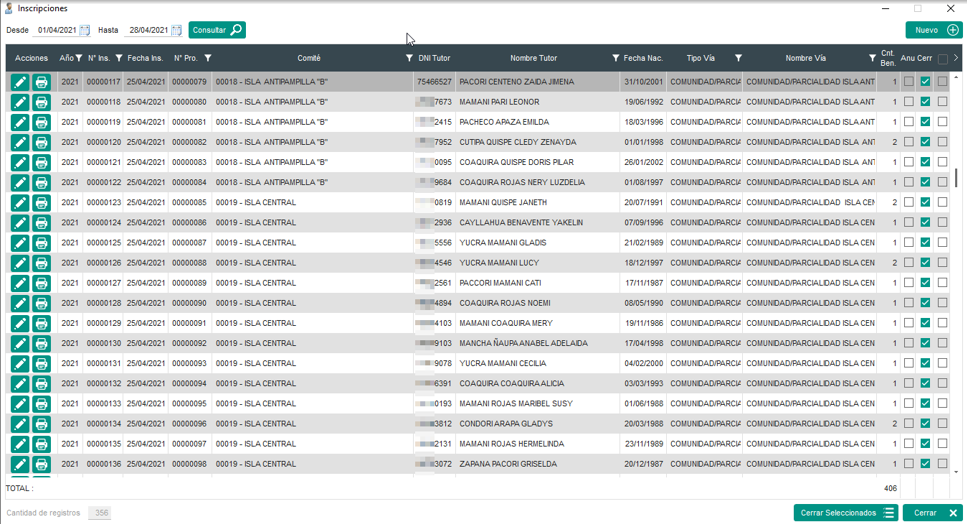This screenshot has height=524, width=967.
Task: Open the Desde date calendar picker
Action: (x=85, y=31)
